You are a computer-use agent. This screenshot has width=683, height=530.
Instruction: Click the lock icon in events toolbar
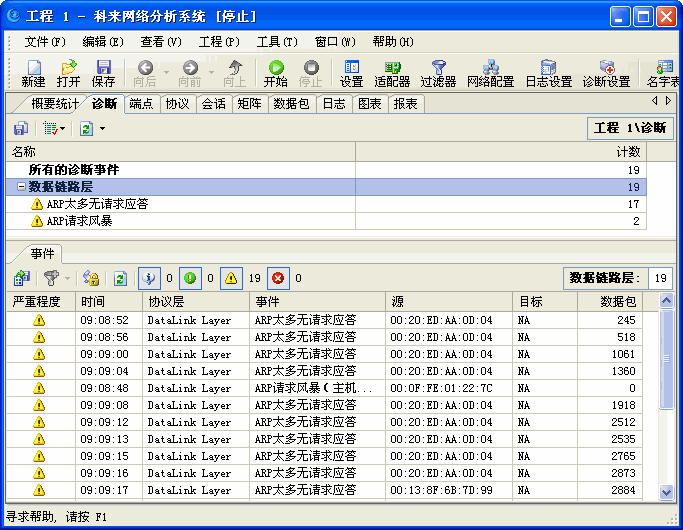pos(91,278)
